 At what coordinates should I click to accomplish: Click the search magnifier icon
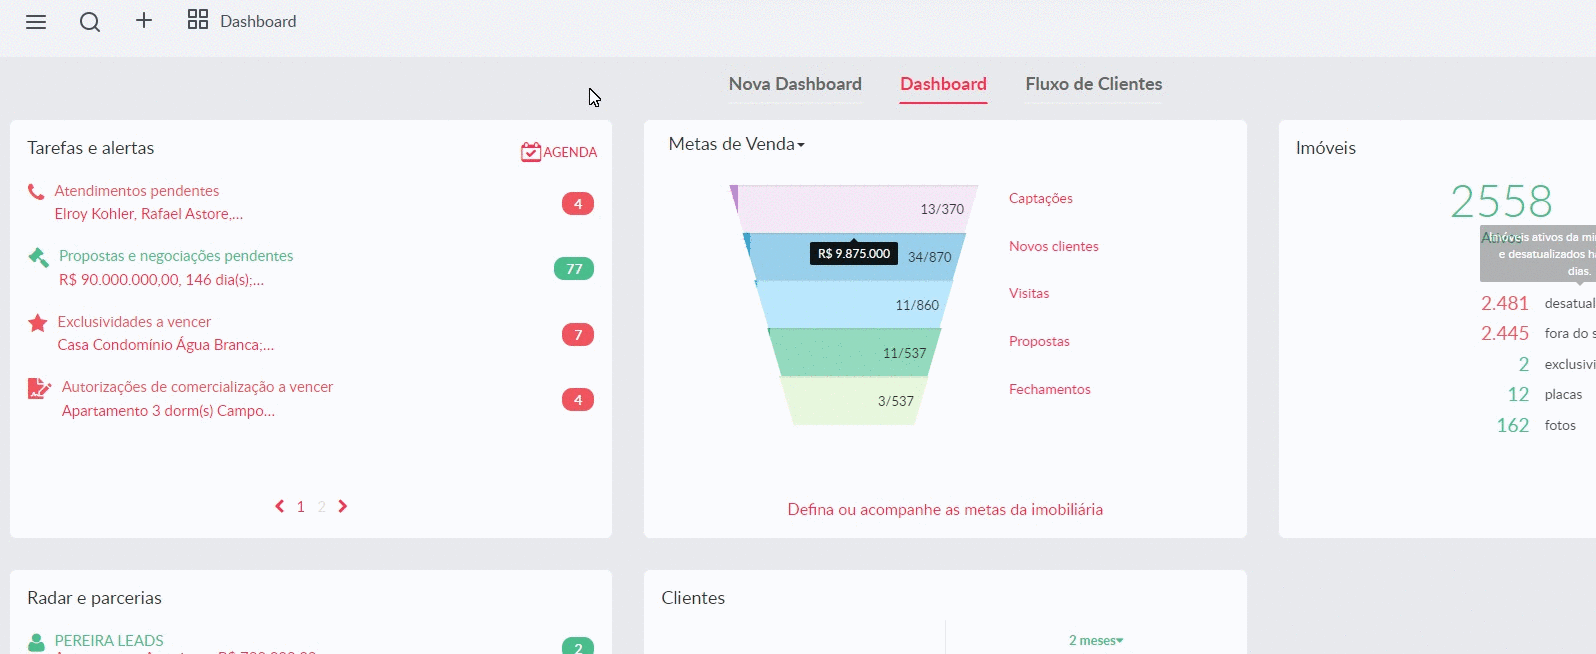(x=90, y=22)
